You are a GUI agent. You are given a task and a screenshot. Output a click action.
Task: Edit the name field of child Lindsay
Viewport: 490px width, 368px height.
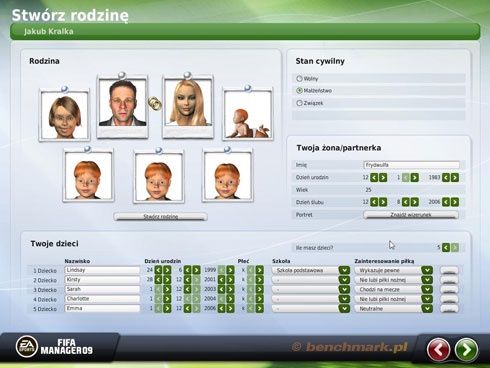[102, 270]
